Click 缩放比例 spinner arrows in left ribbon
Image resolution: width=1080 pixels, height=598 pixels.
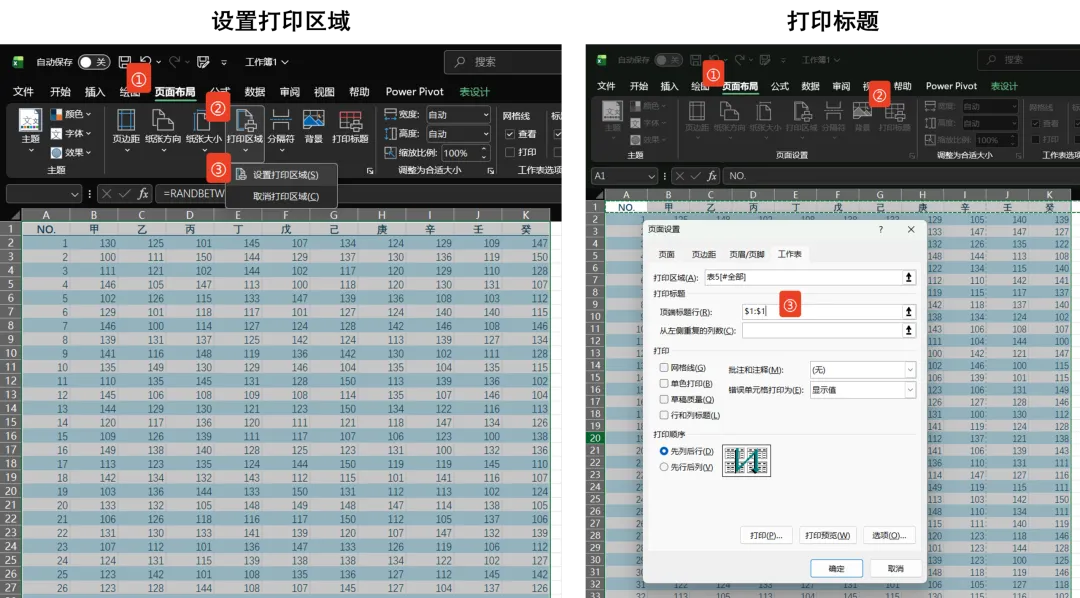click(484, 153)
